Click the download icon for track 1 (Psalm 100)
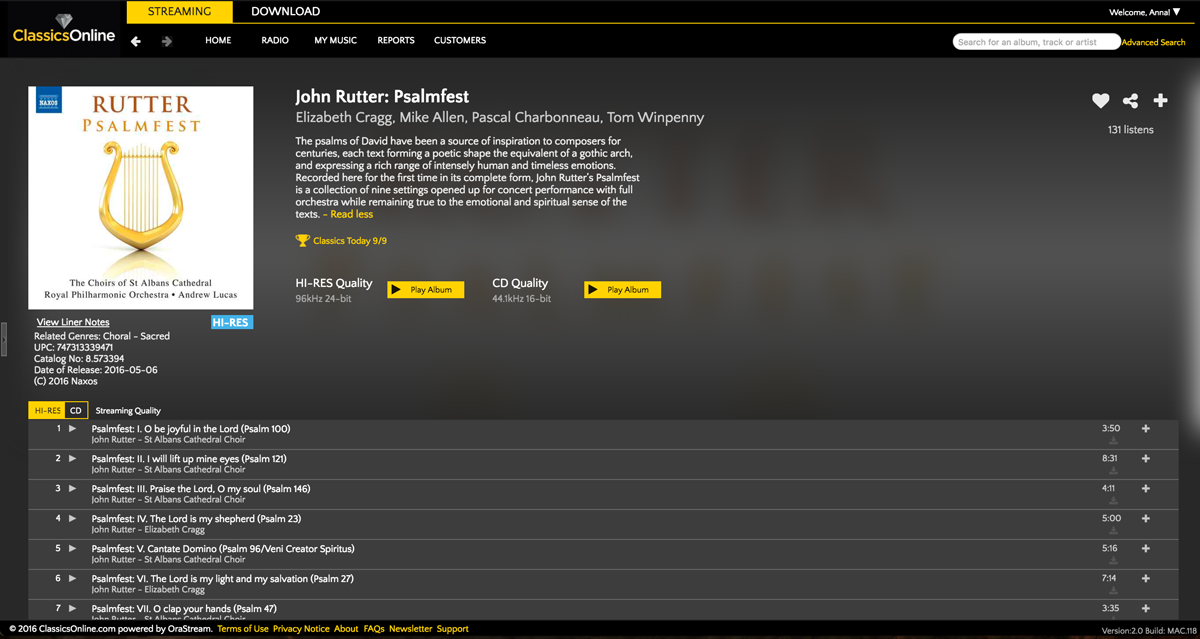1200x639 pixels. click(1113, 441)
